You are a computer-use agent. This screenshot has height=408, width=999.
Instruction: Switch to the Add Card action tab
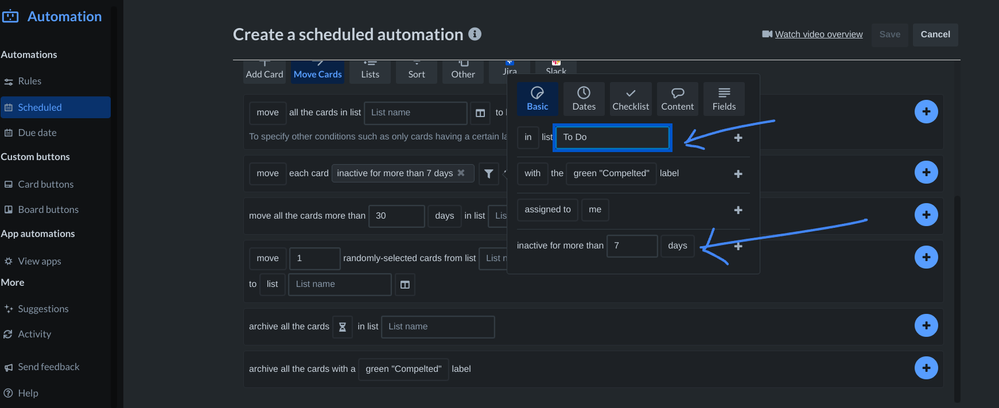click(x=264, y=72)
